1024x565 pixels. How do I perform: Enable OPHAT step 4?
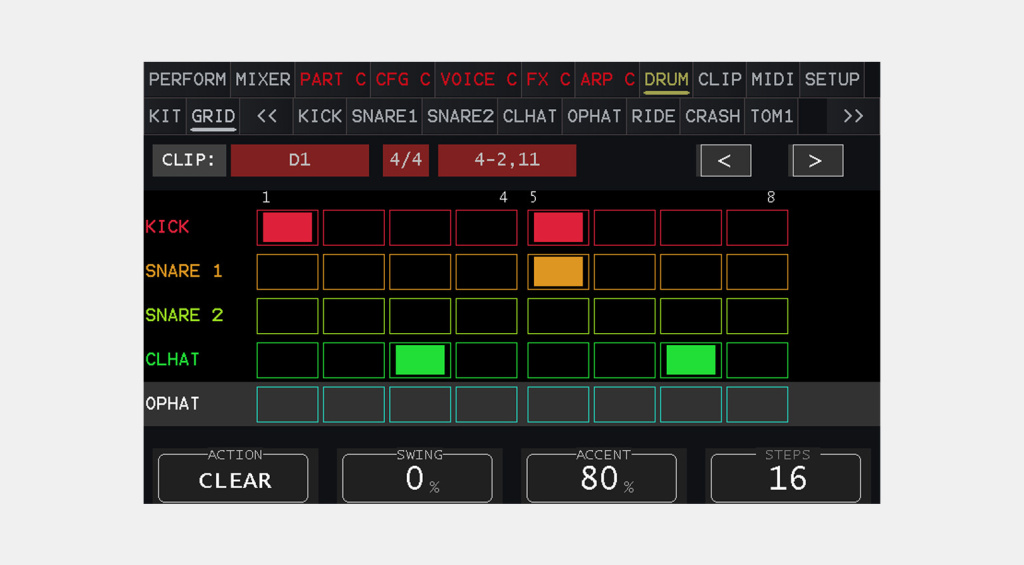click(x=487, y=404)
